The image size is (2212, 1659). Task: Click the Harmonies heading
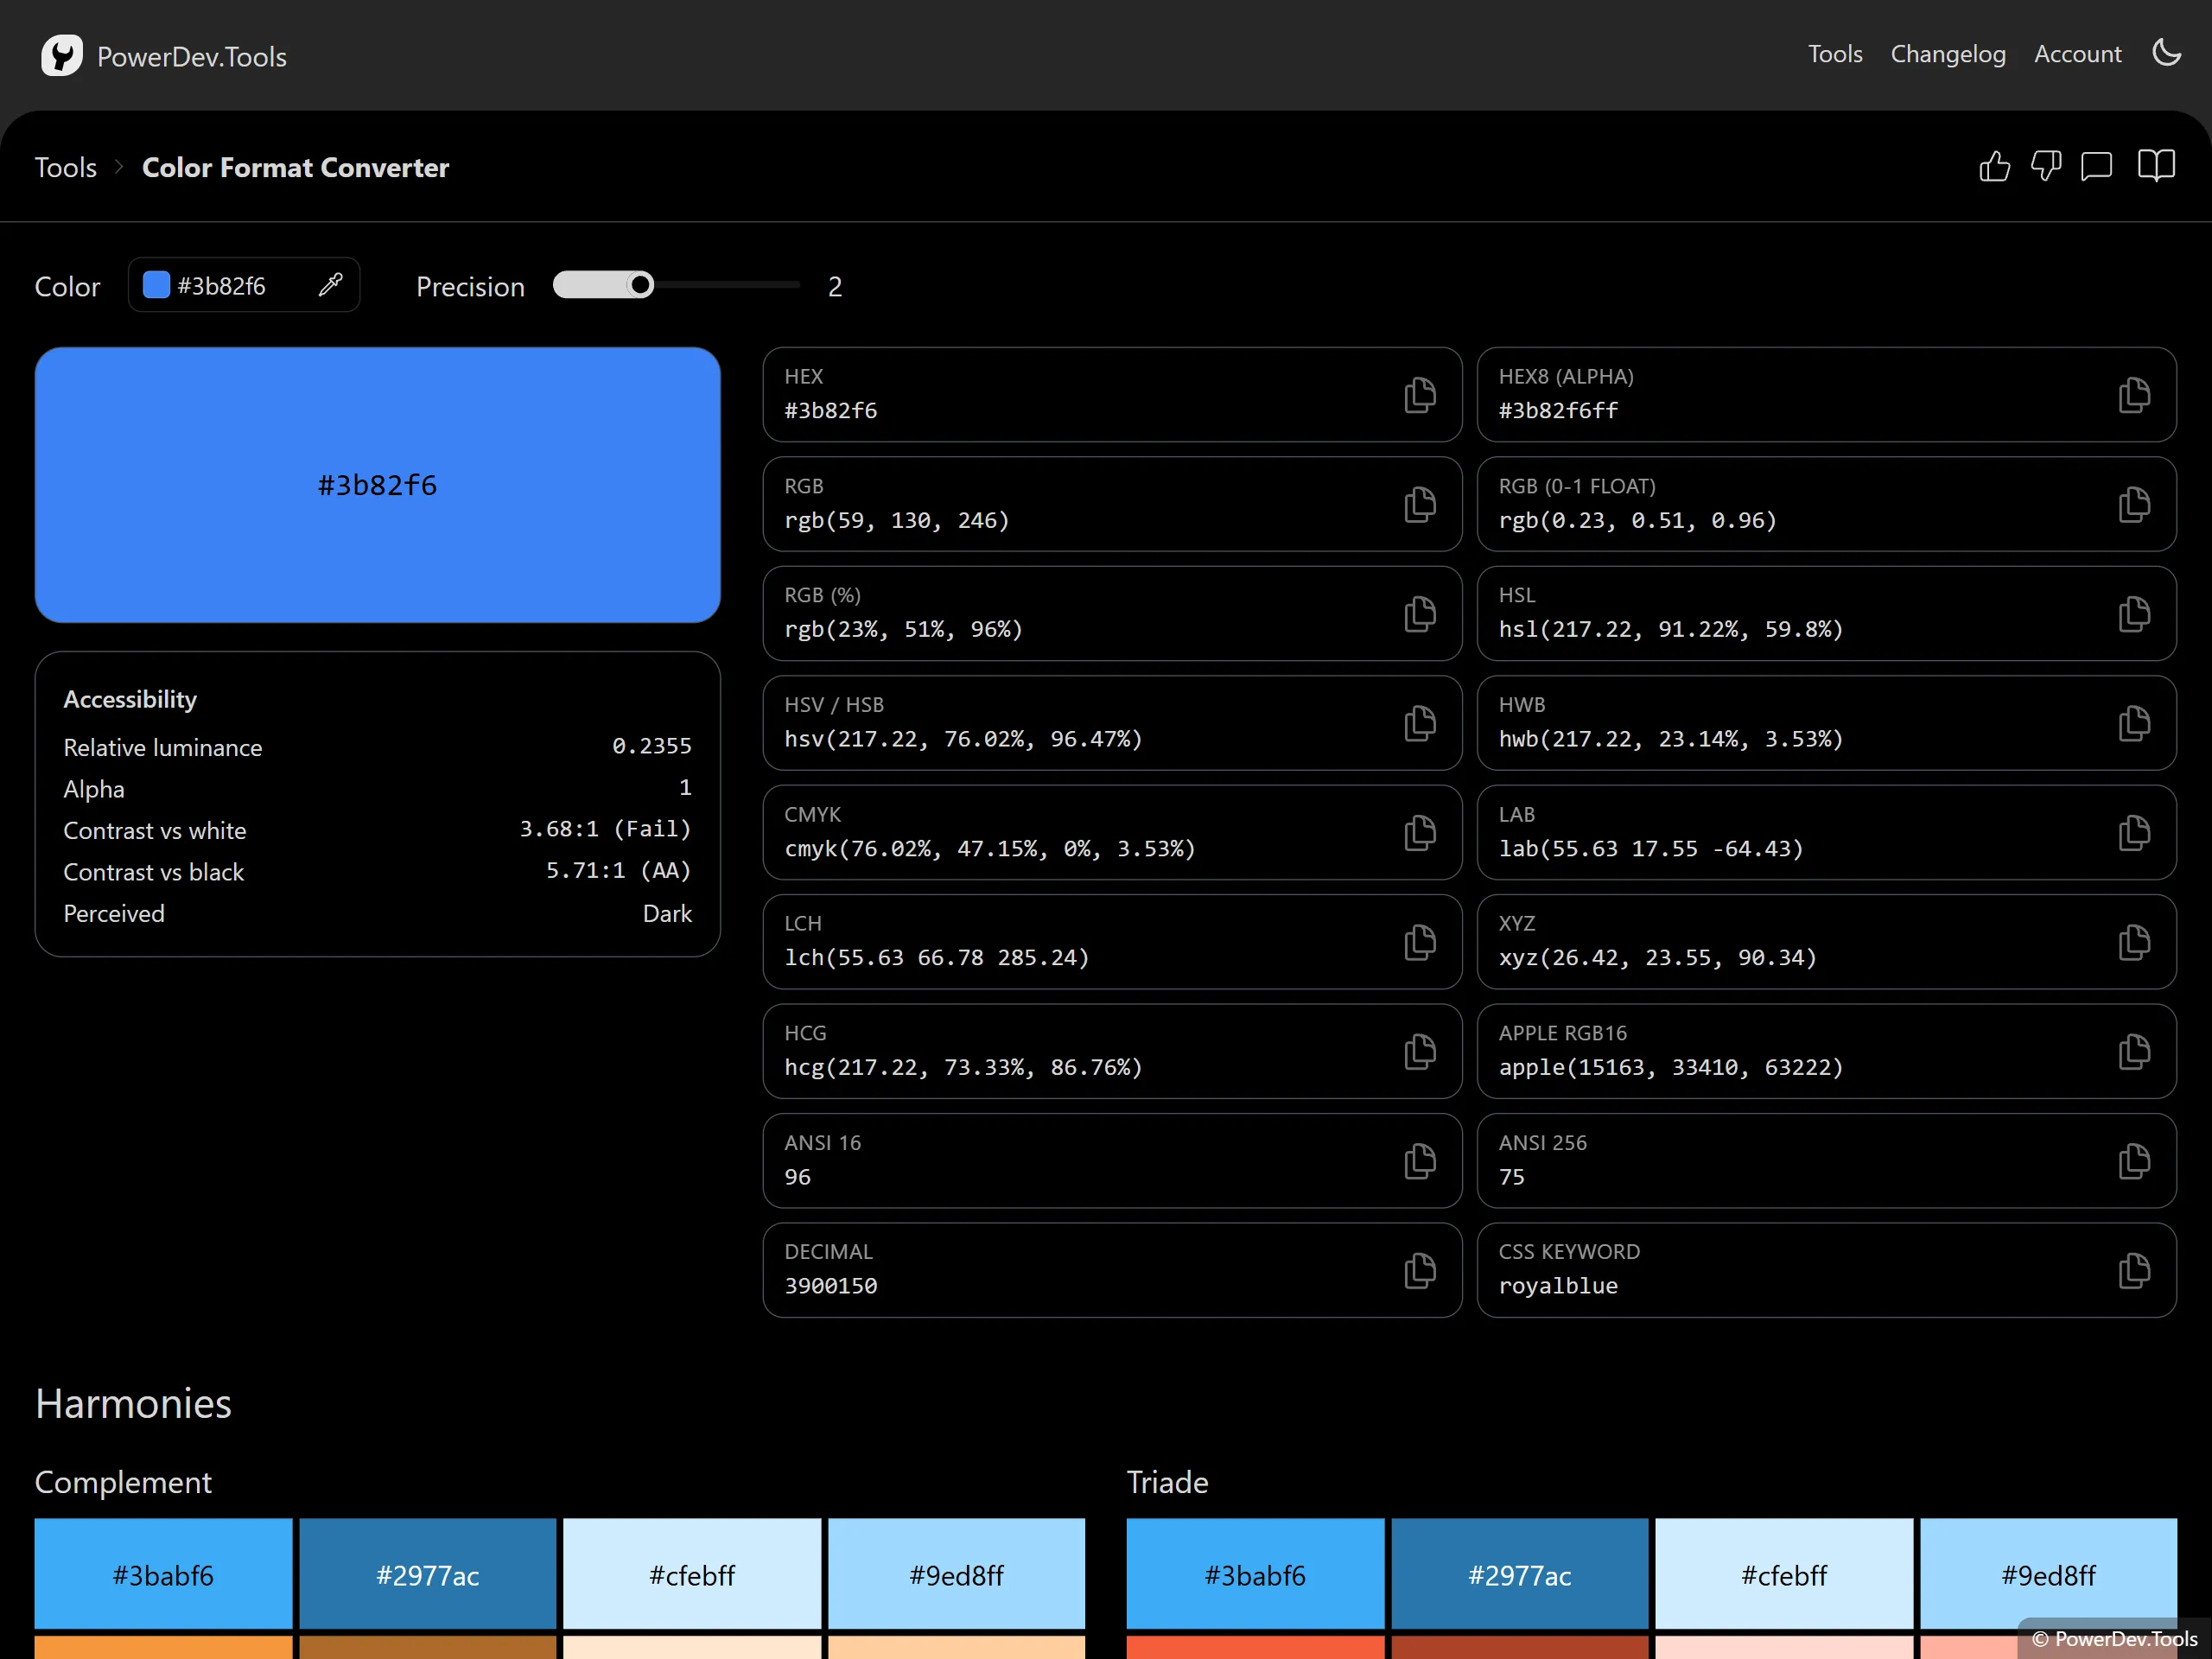(133, 1403)
